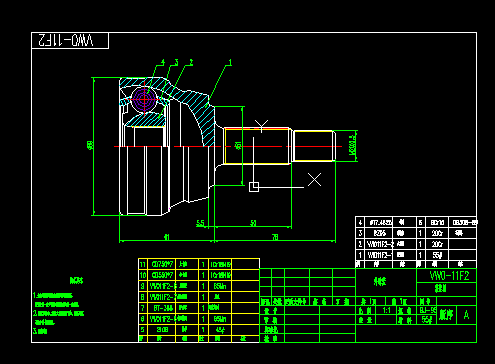Click part code VW011F2-1 in white table

coord(379,255)
